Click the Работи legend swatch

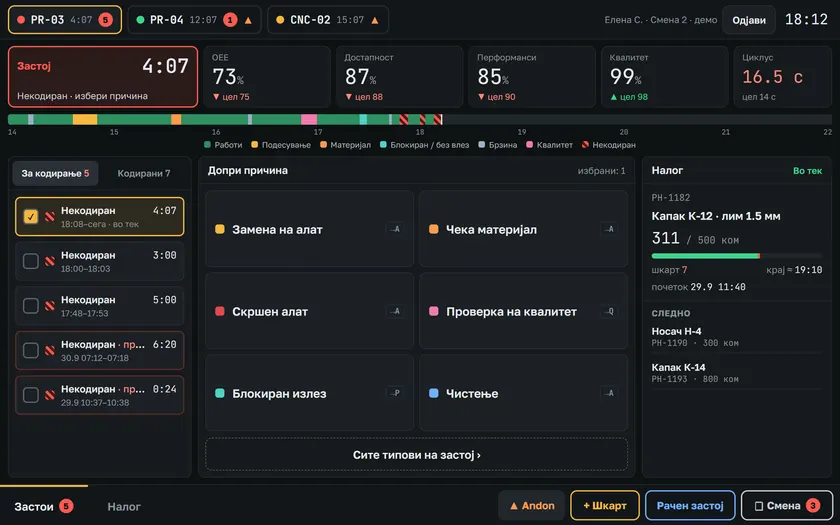(207, 145)
